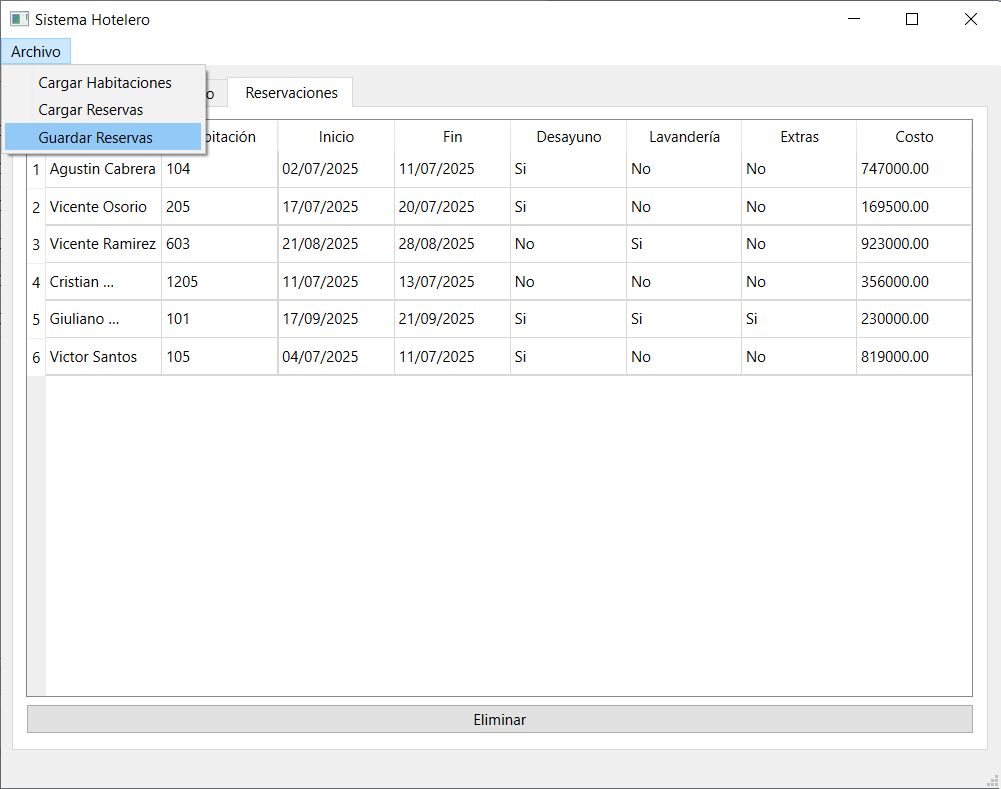Click the cost 923000.00 cell

(914, 244)
